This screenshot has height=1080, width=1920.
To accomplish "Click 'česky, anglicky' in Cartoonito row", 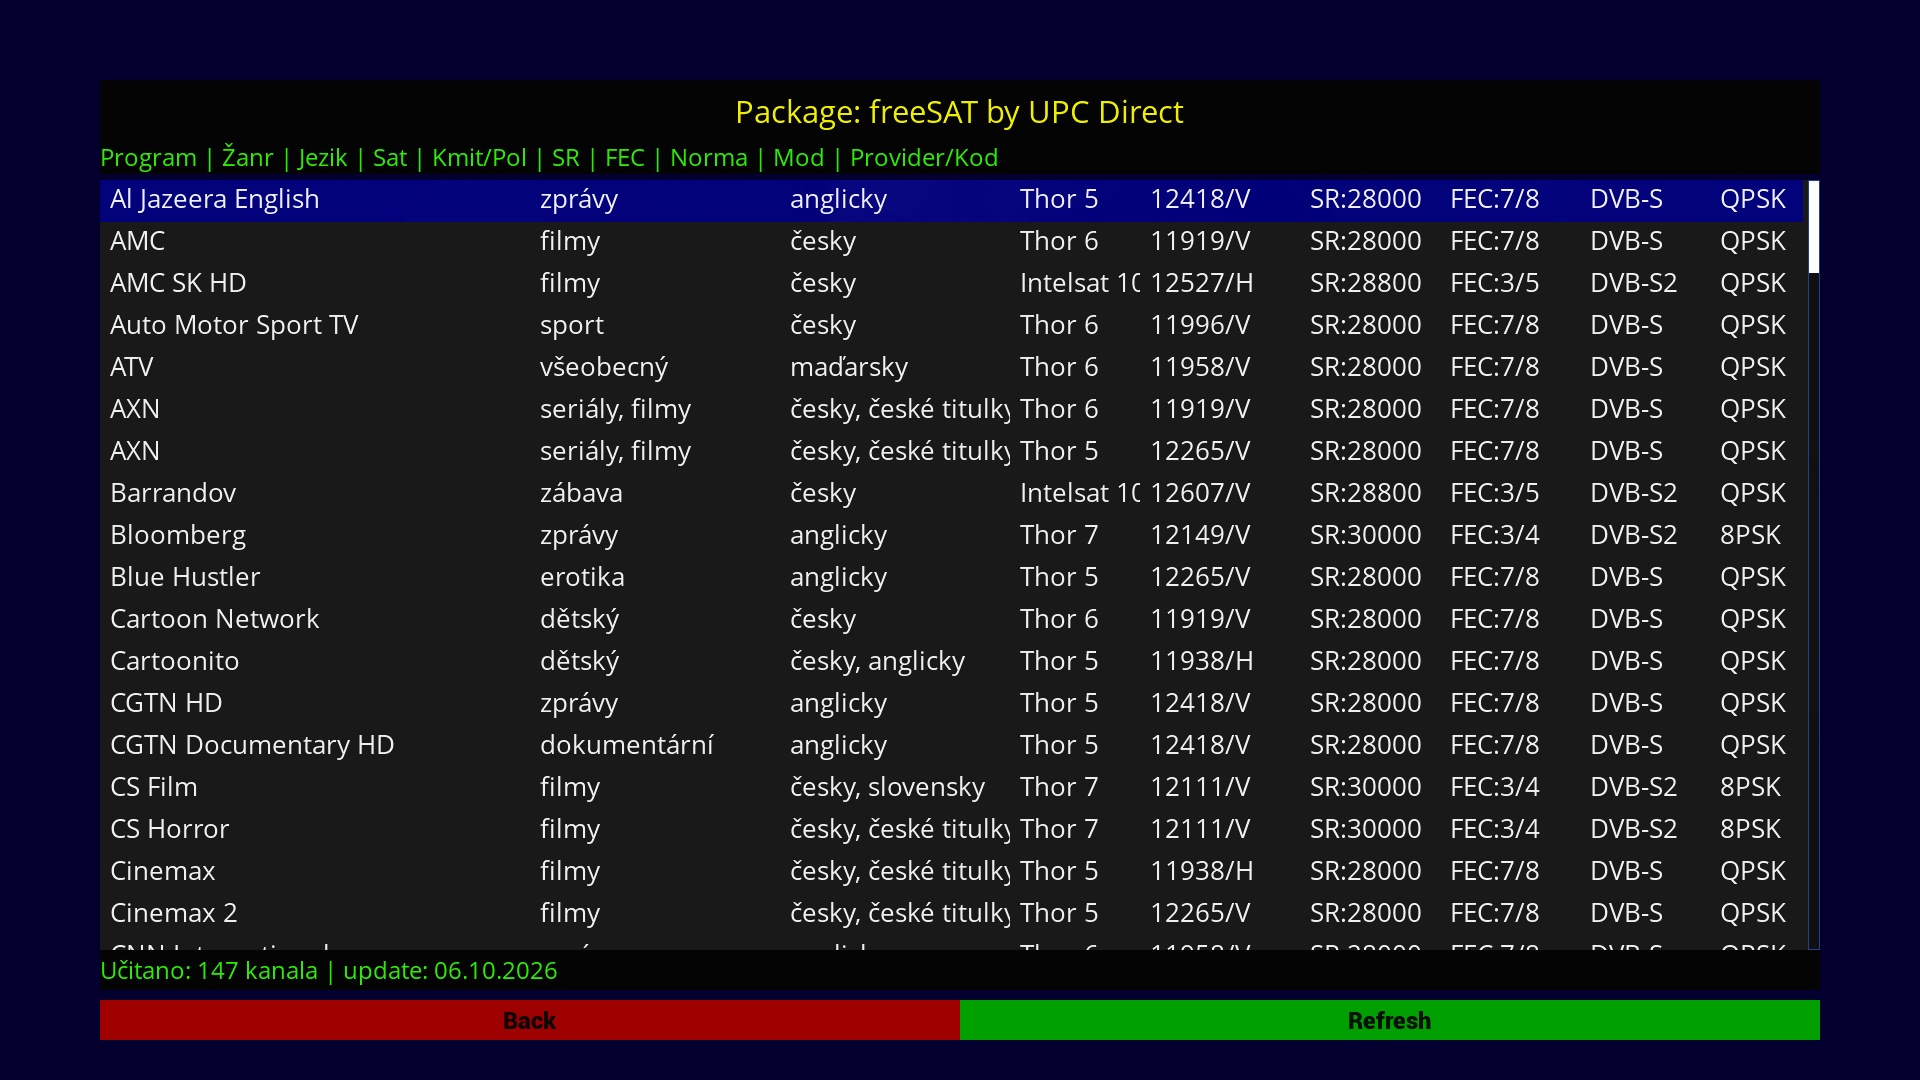I will [x=877, y=662].
